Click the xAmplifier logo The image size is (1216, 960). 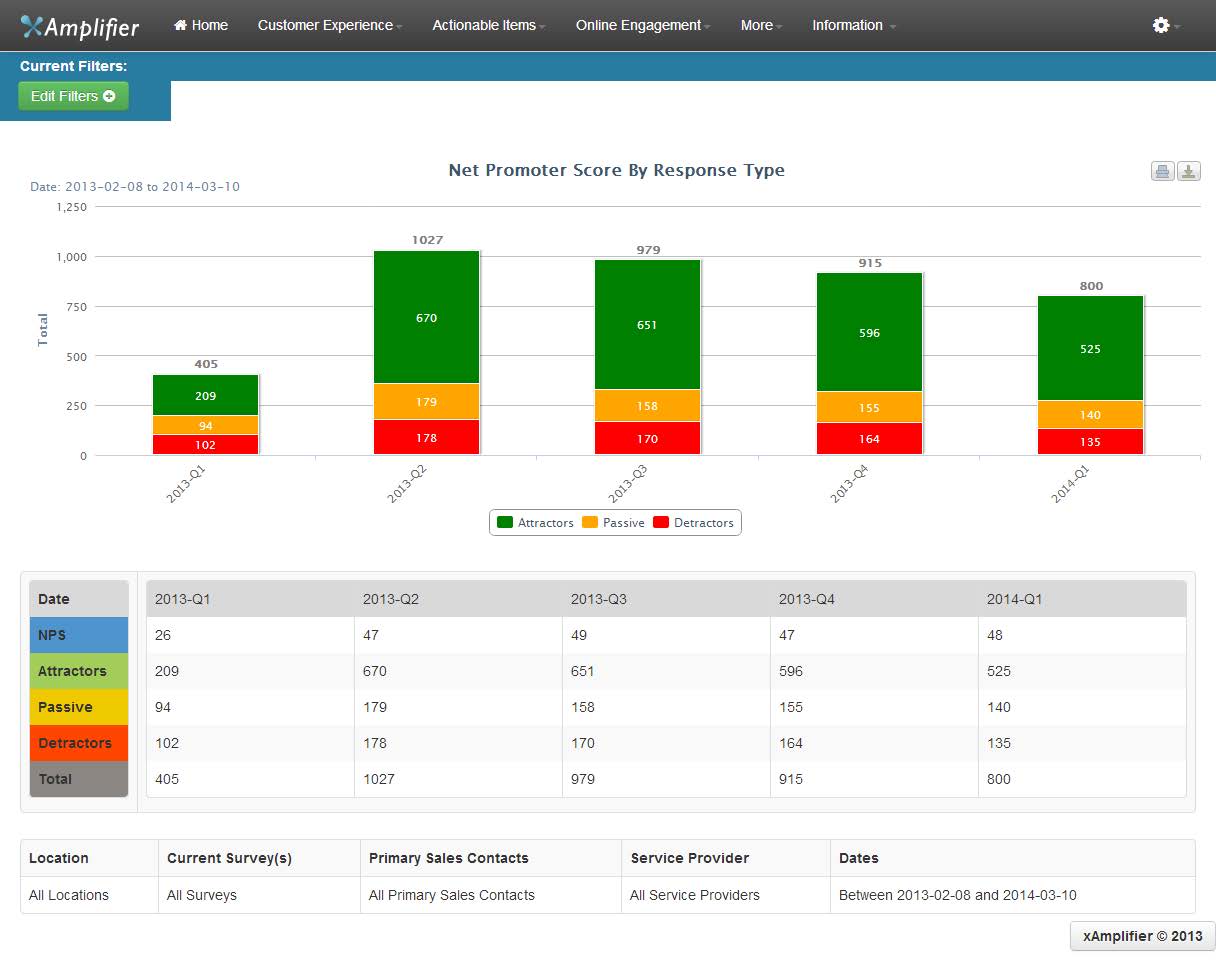pyautogui.click(x=80, y=26)
